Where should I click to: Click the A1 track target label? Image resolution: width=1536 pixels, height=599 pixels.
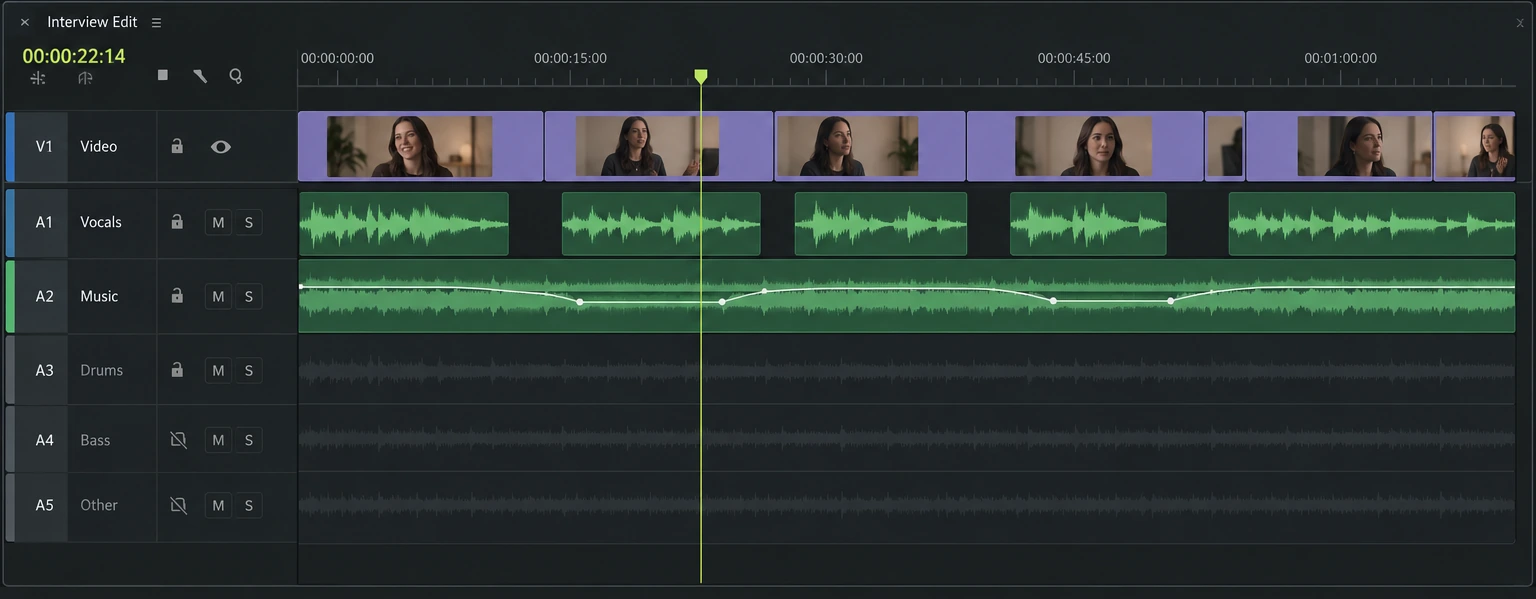(x=44, y=222)
